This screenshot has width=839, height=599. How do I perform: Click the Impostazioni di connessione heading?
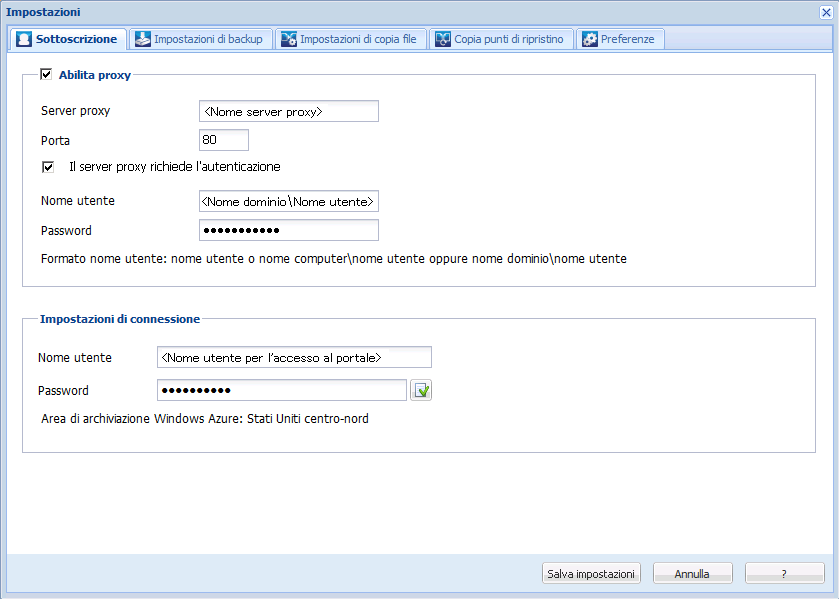(x=120, y=319)
